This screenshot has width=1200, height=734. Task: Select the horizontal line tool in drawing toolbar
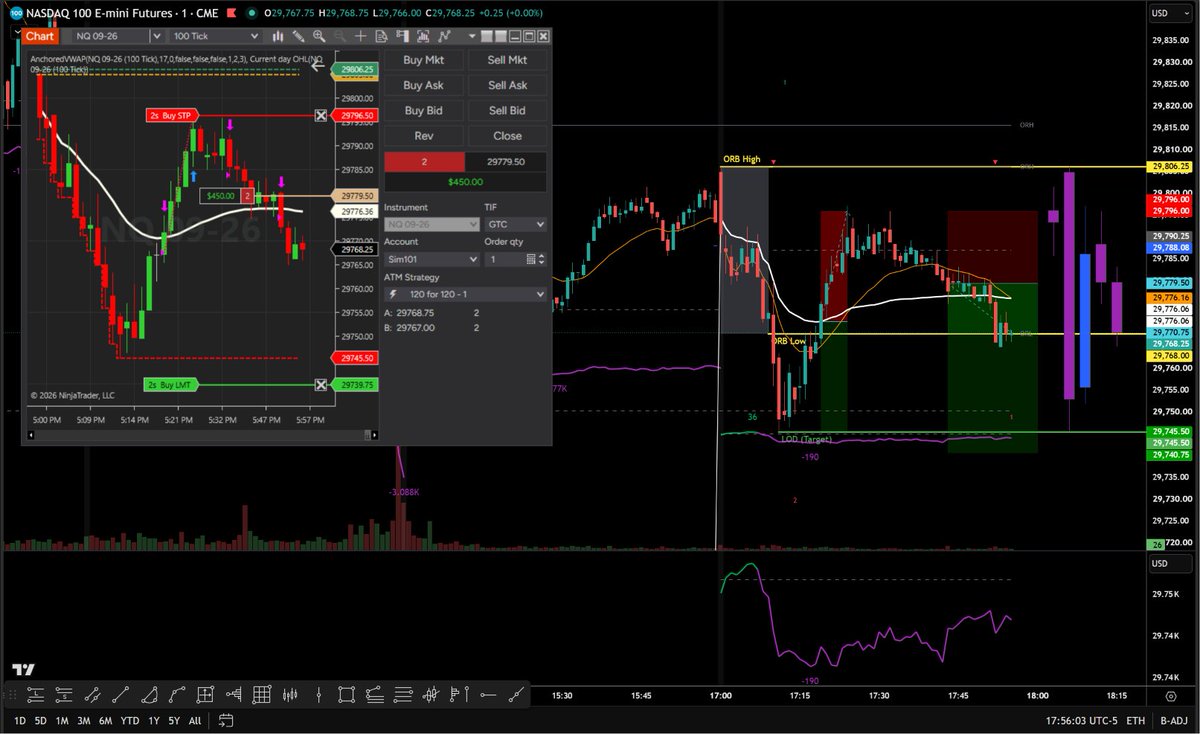click(488, 695)
